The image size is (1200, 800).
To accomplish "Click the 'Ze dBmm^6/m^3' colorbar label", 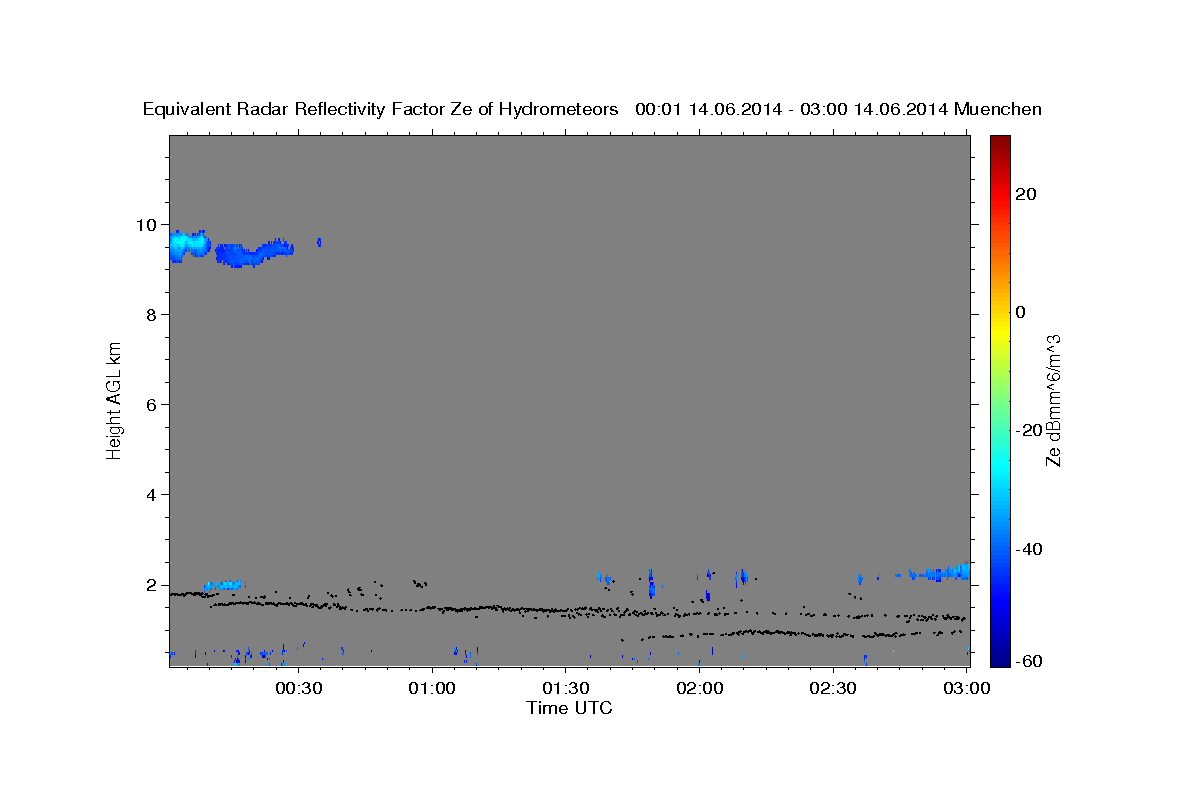I will (1053, 400).
